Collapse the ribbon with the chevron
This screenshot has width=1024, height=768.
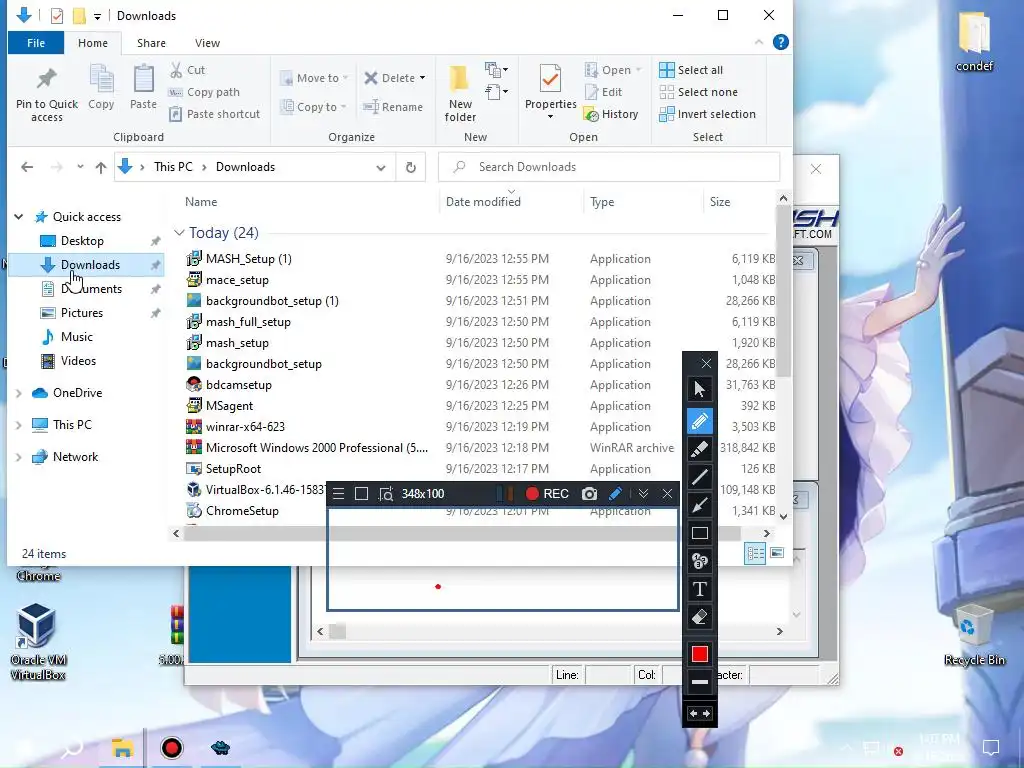[x=759, y=42]
